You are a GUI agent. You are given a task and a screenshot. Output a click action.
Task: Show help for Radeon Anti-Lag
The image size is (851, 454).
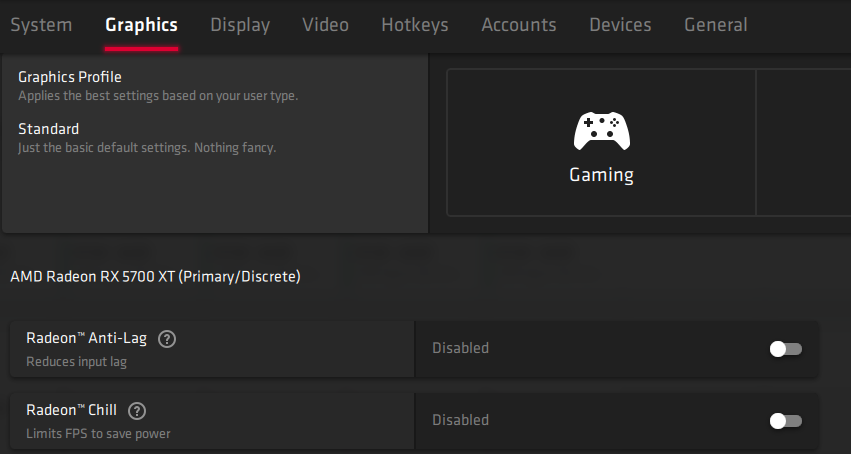click(167, 339)
